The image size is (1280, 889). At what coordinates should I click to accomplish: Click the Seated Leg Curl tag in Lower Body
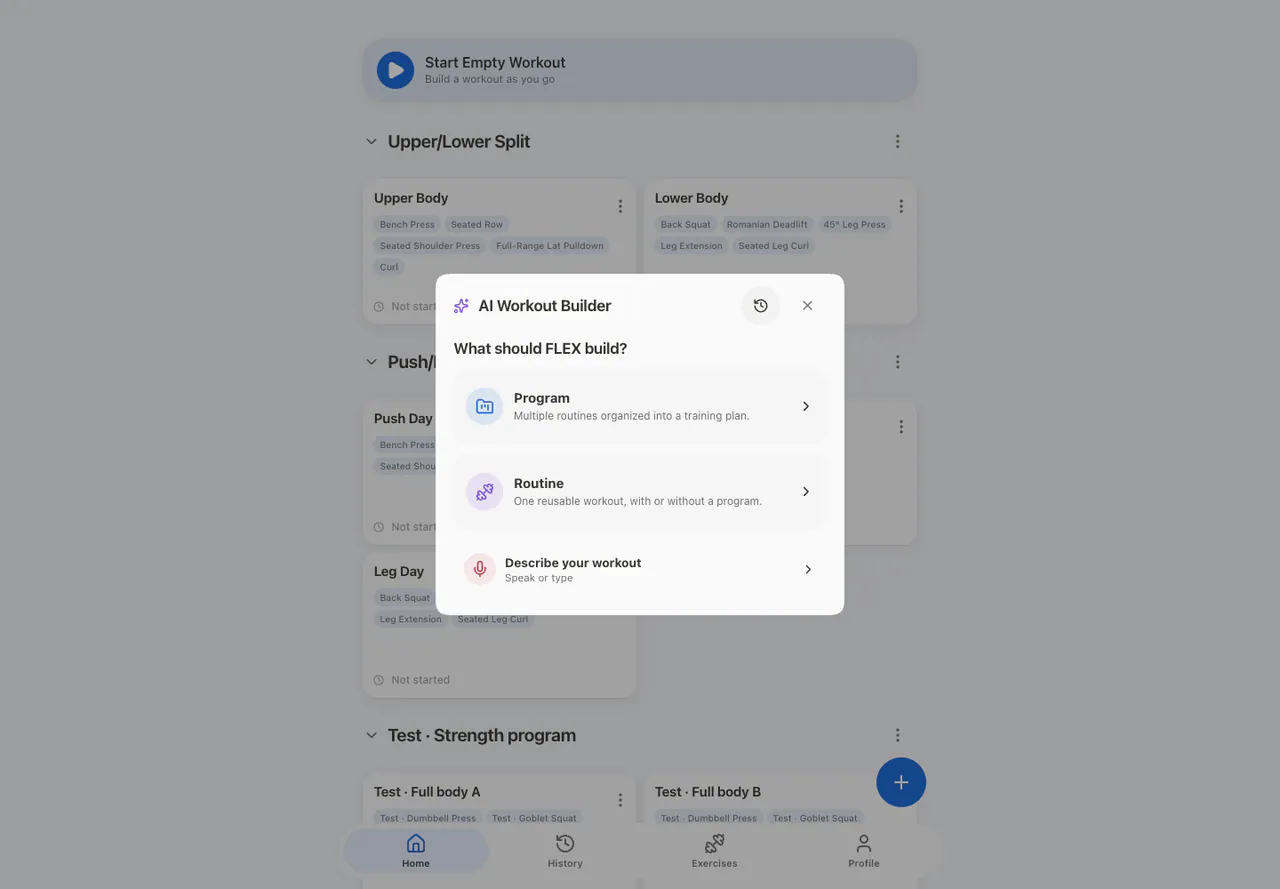tap(774, 246)
